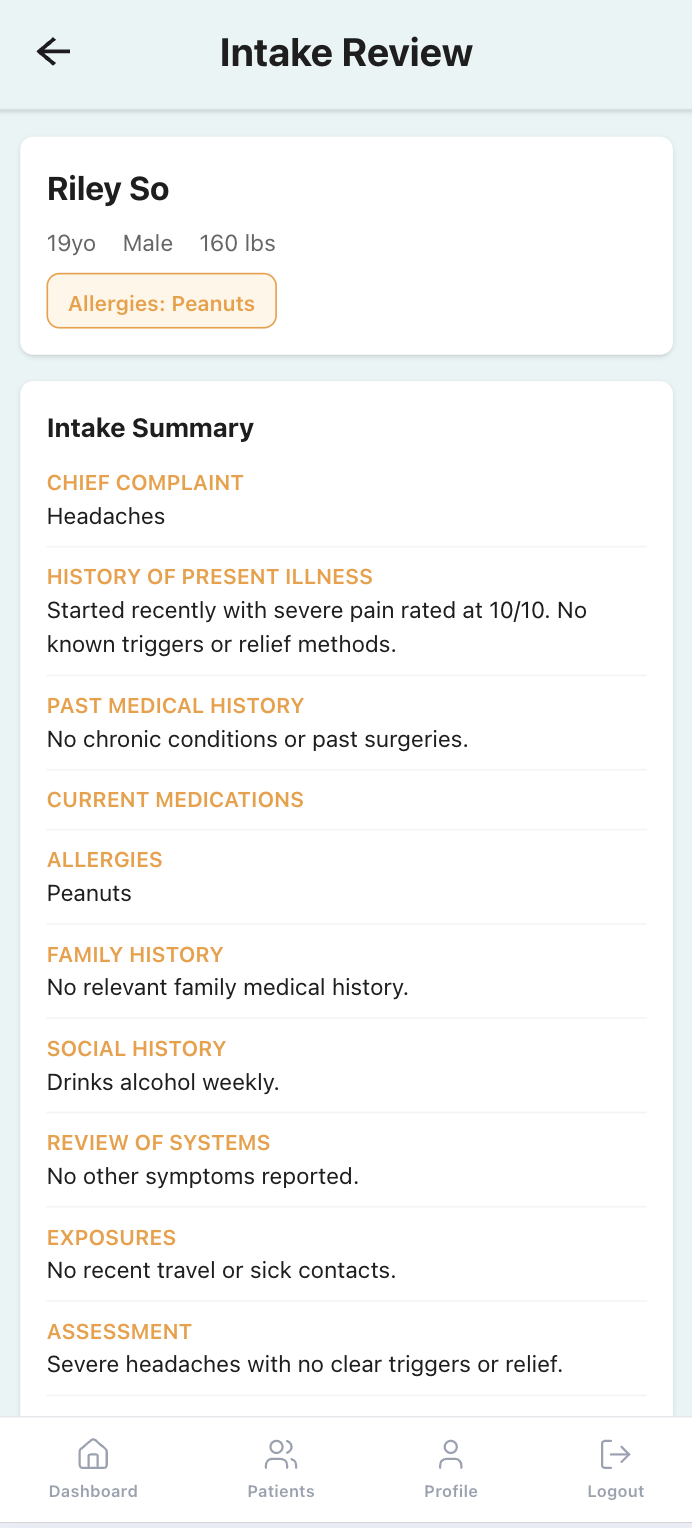Tap the Dashboard tab label
Viewport: 692px width, 1528px height.
click(x=93, y=1491)
